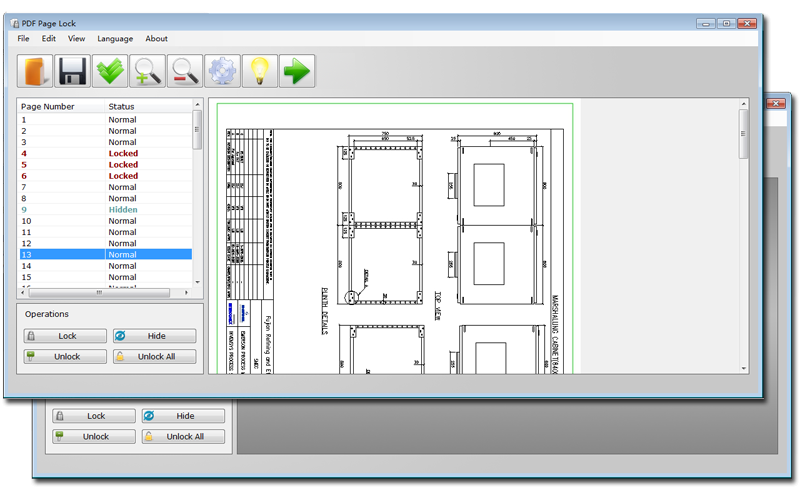Click the green checkmark toolbar icon
The width and height of the screenshot is (800, 500).
click(x=110, y=71)
